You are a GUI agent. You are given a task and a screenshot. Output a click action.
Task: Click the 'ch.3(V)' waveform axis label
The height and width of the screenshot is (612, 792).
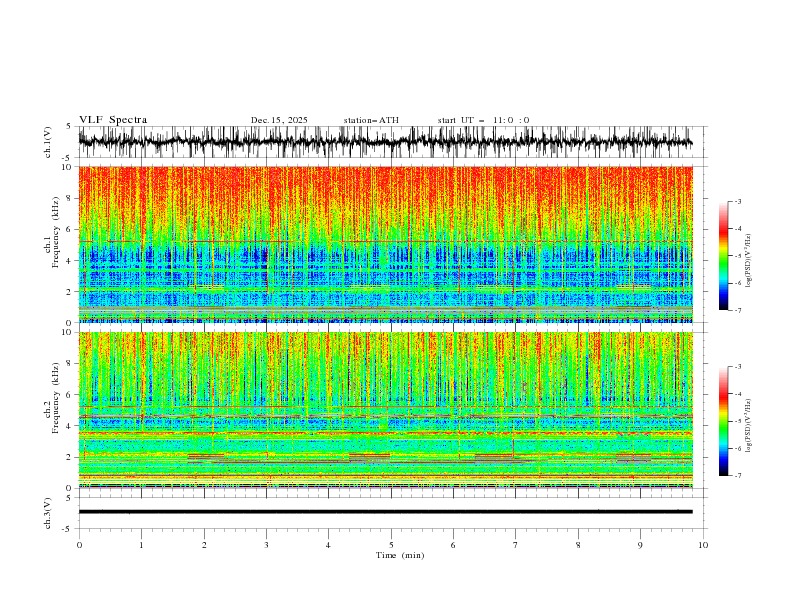(48, 513)
